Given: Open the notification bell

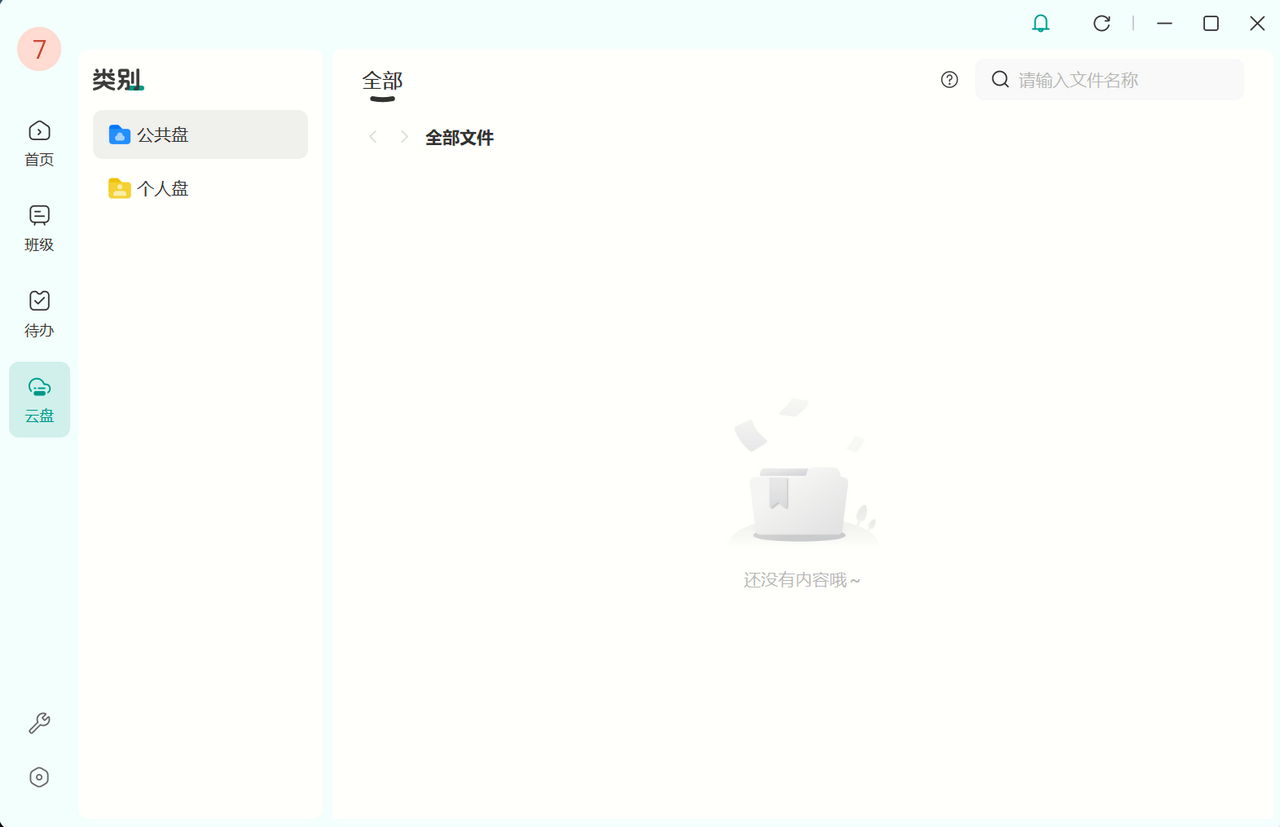Looking at the screenshot, I should (x=1040, y=22).
